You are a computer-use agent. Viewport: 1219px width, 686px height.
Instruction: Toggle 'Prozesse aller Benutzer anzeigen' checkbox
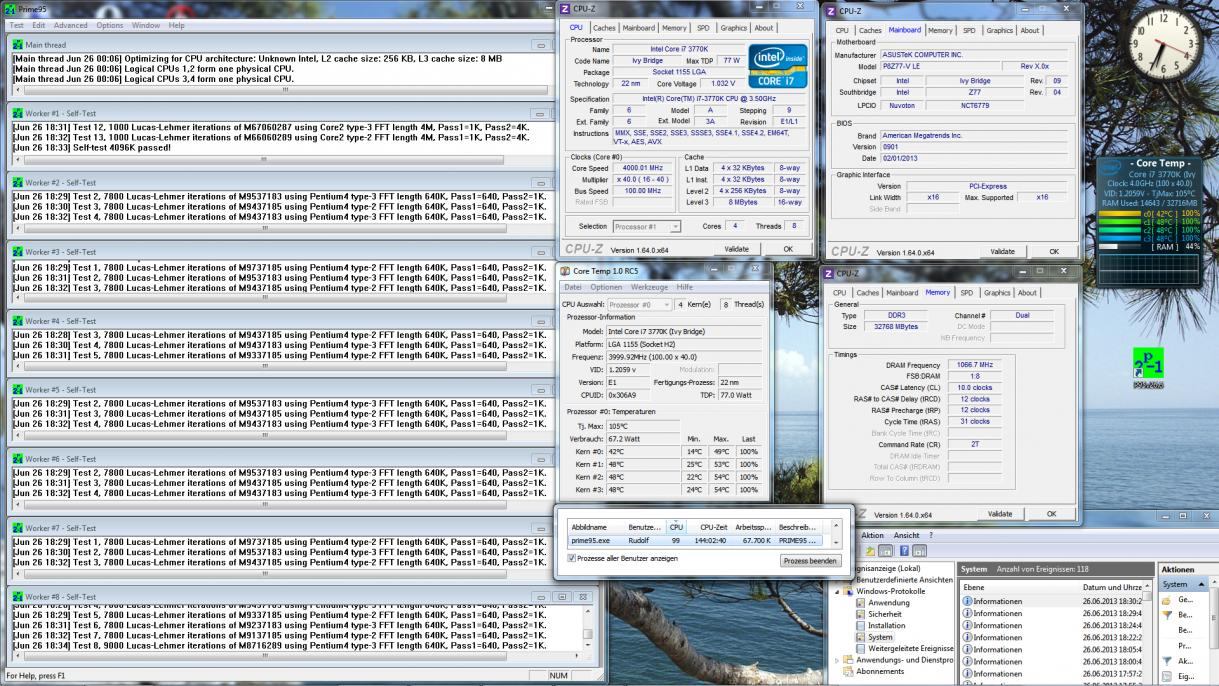pos(571,558)
